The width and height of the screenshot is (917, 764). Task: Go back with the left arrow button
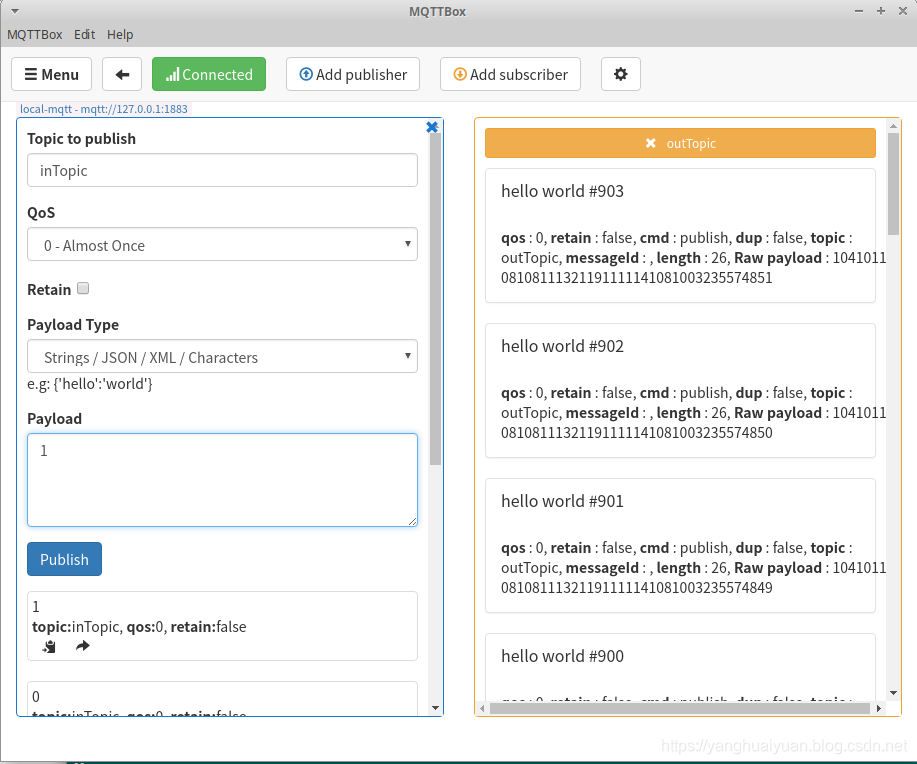click(x=122, y=74)
